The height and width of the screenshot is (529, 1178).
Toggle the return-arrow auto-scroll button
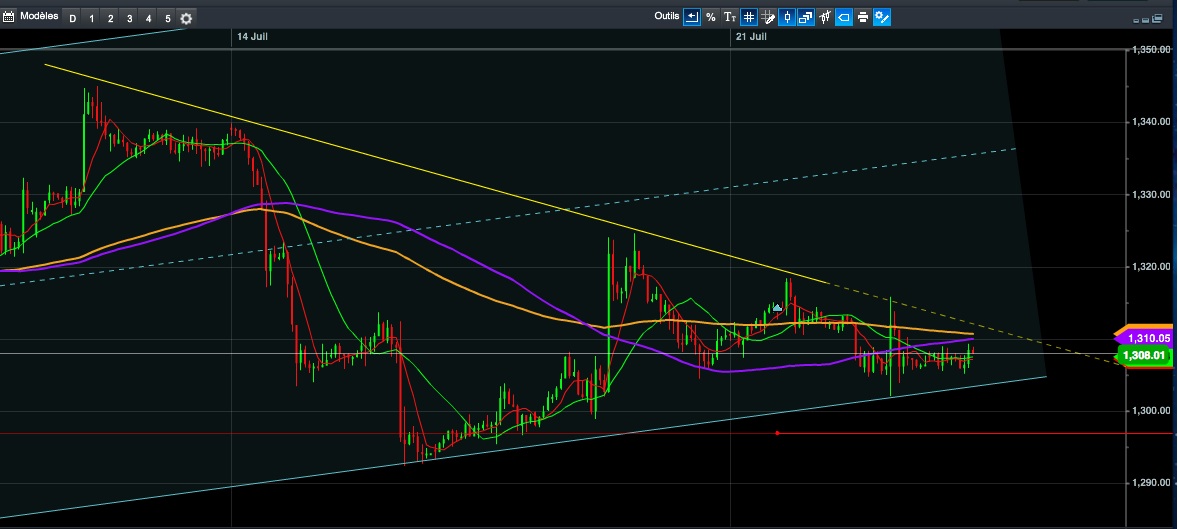coord(691,17)
